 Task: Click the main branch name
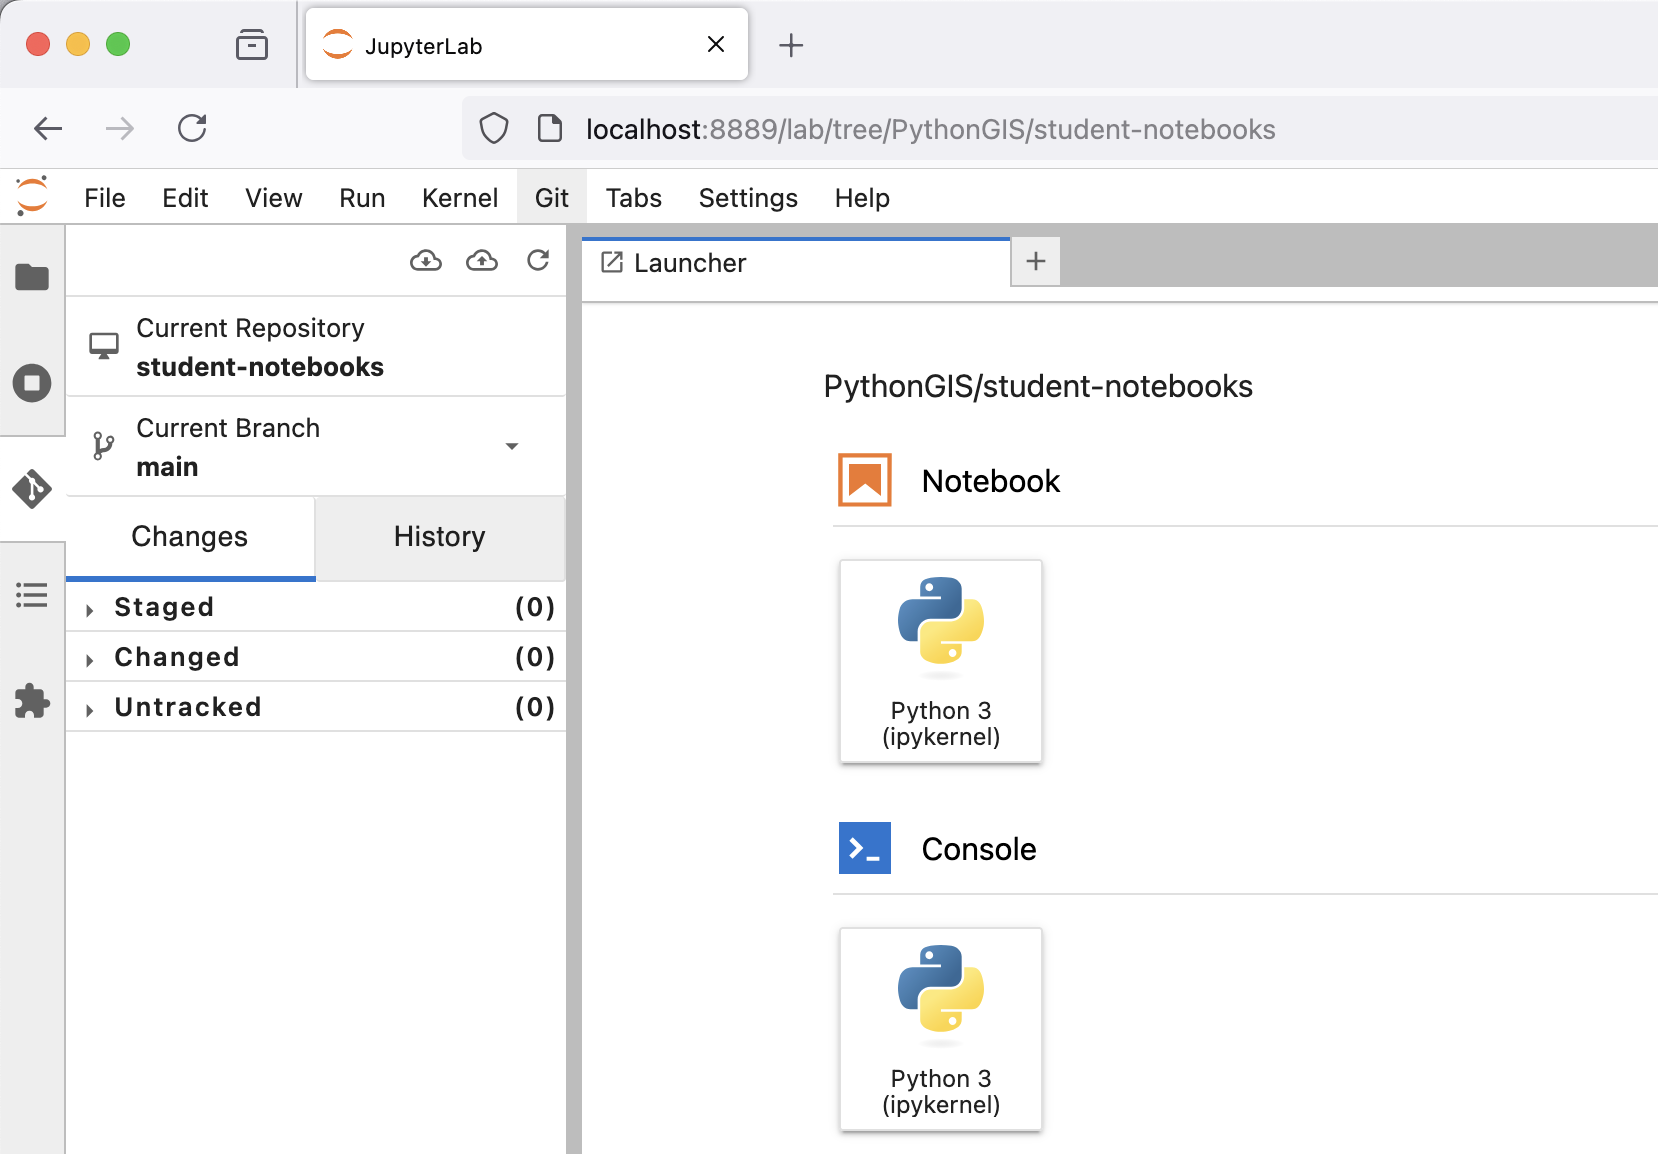(x=167, y=467)
